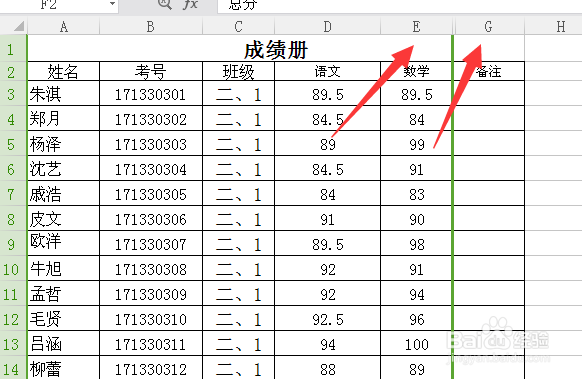
Task: Click the name cell 戚浩
Action: click(x=63, y=194)
